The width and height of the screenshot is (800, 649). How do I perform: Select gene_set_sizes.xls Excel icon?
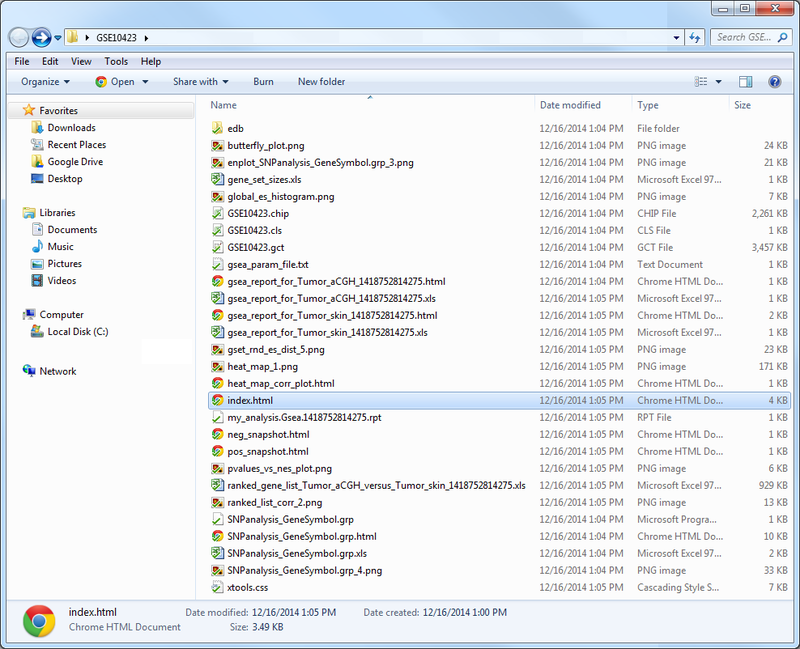(x=217, y=179)
